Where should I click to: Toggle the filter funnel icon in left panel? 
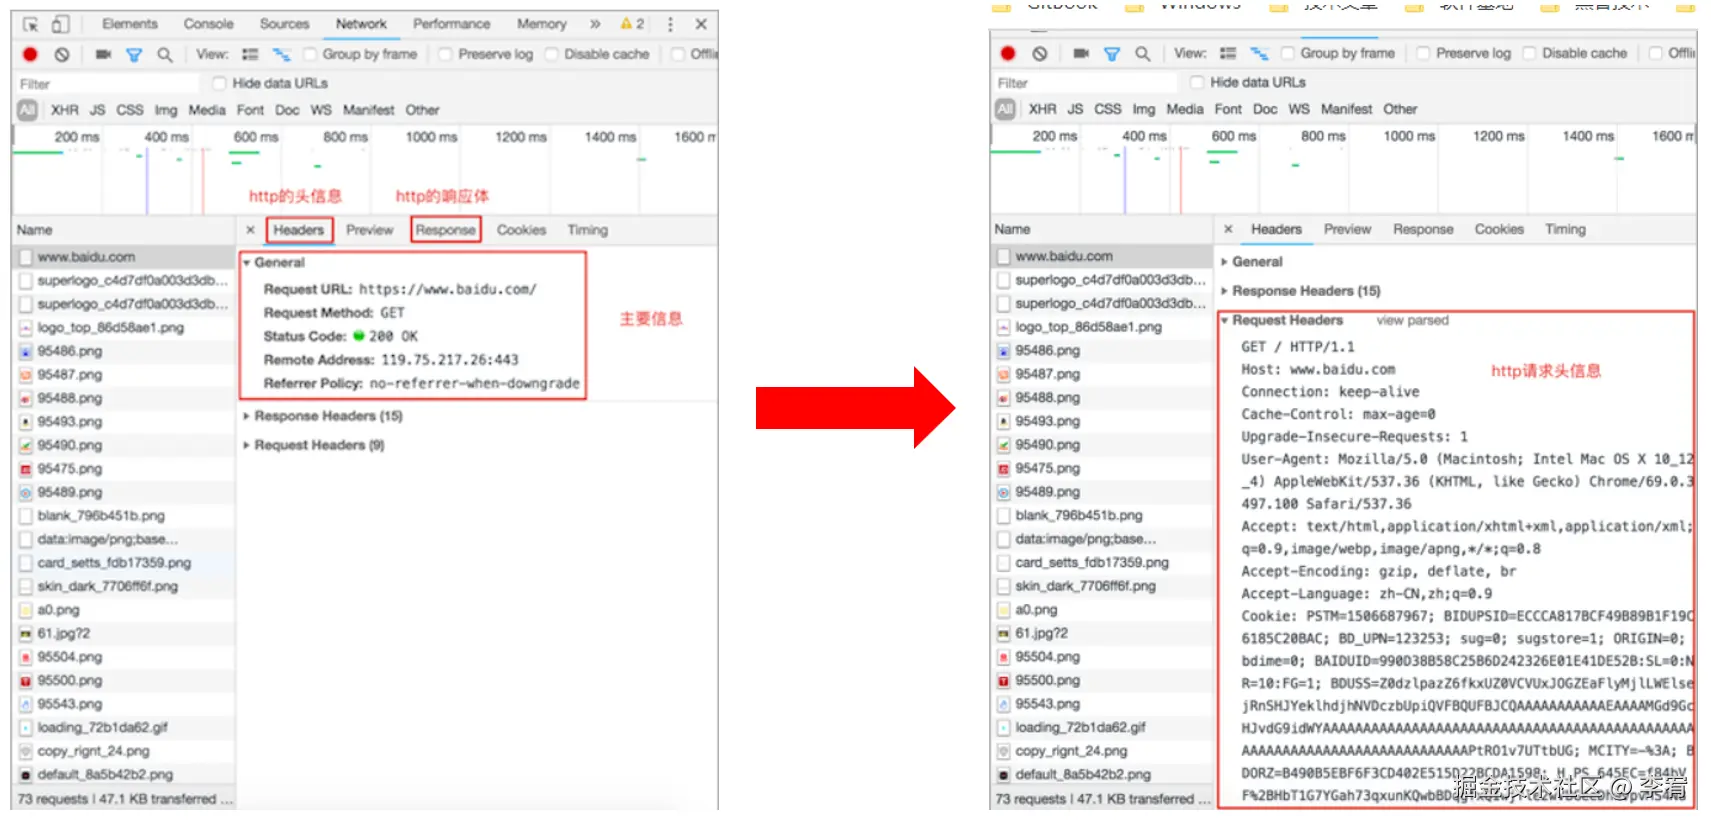click(x=134, y=54)
